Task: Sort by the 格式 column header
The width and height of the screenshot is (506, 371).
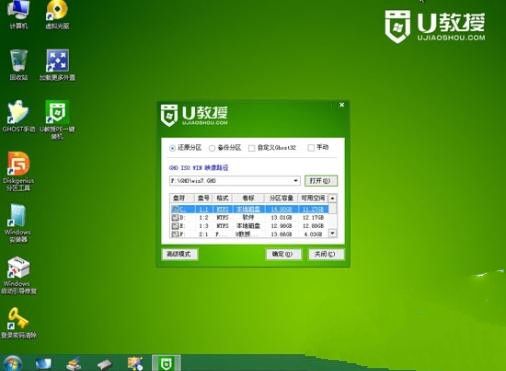Action: coord(222,198)
